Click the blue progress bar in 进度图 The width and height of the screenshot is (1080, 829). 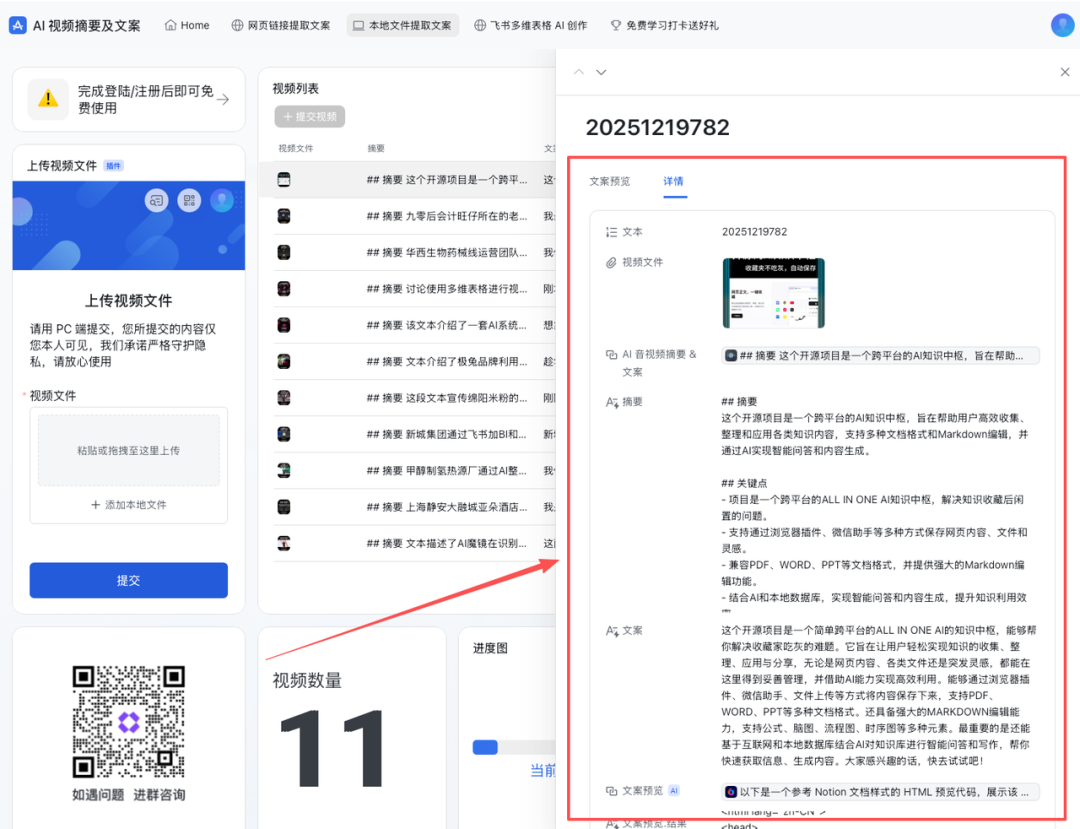click(485, 748)
